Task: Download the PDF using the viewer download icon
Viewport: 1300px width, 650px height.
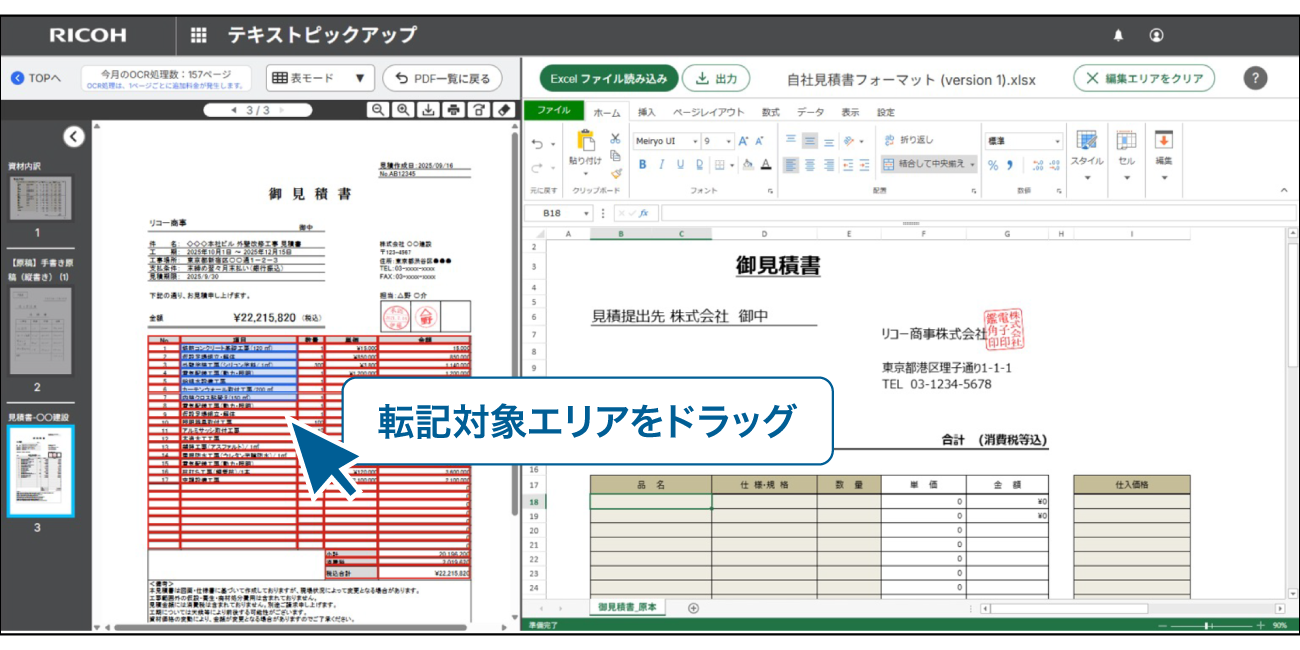Action: pyautogui.click(x=428, y=110)
